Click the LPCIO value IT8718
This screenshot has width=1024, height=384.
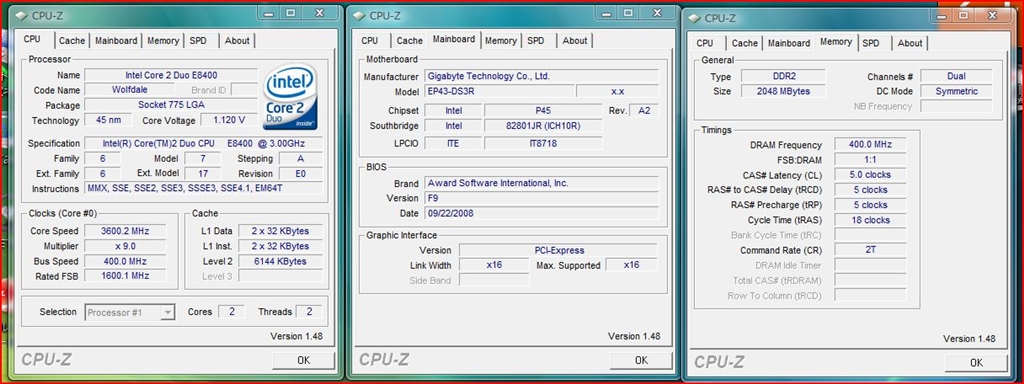point(543,143)
